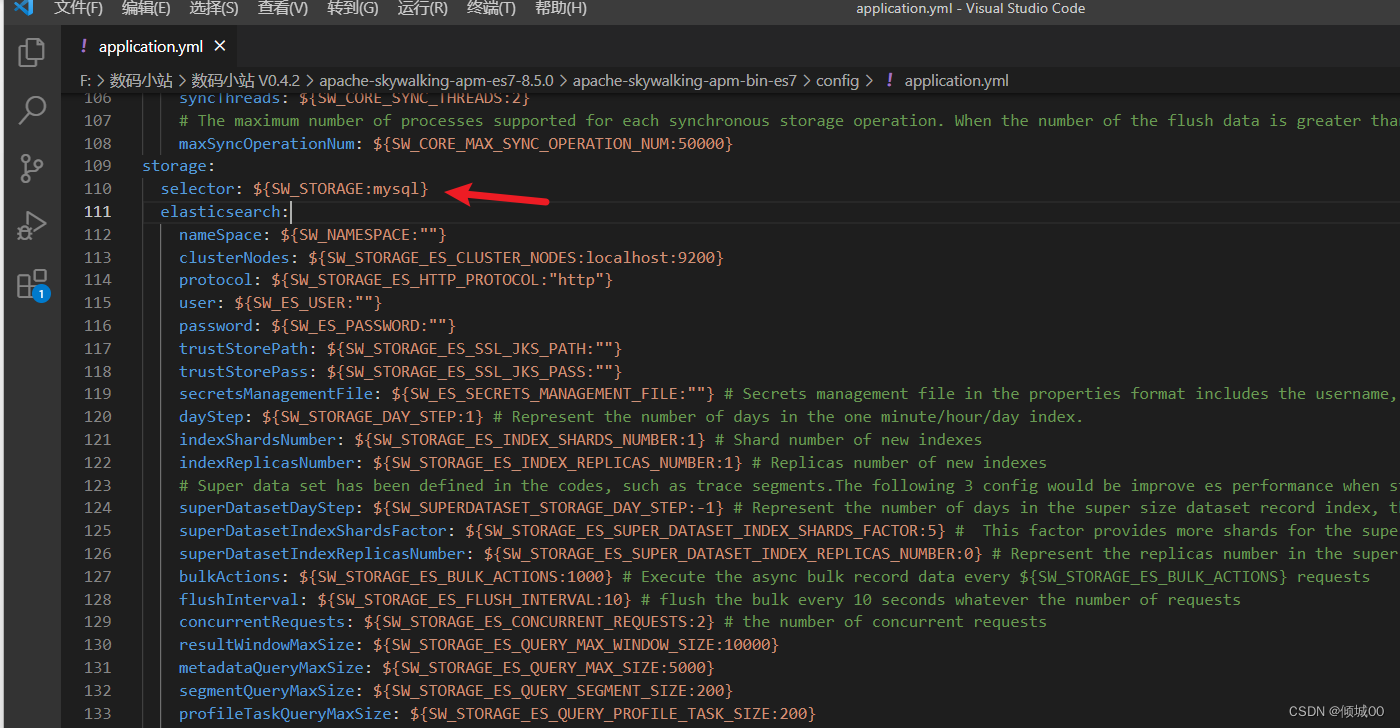Click line number 110
This screenshot has height=728, width=1400.
98,189
